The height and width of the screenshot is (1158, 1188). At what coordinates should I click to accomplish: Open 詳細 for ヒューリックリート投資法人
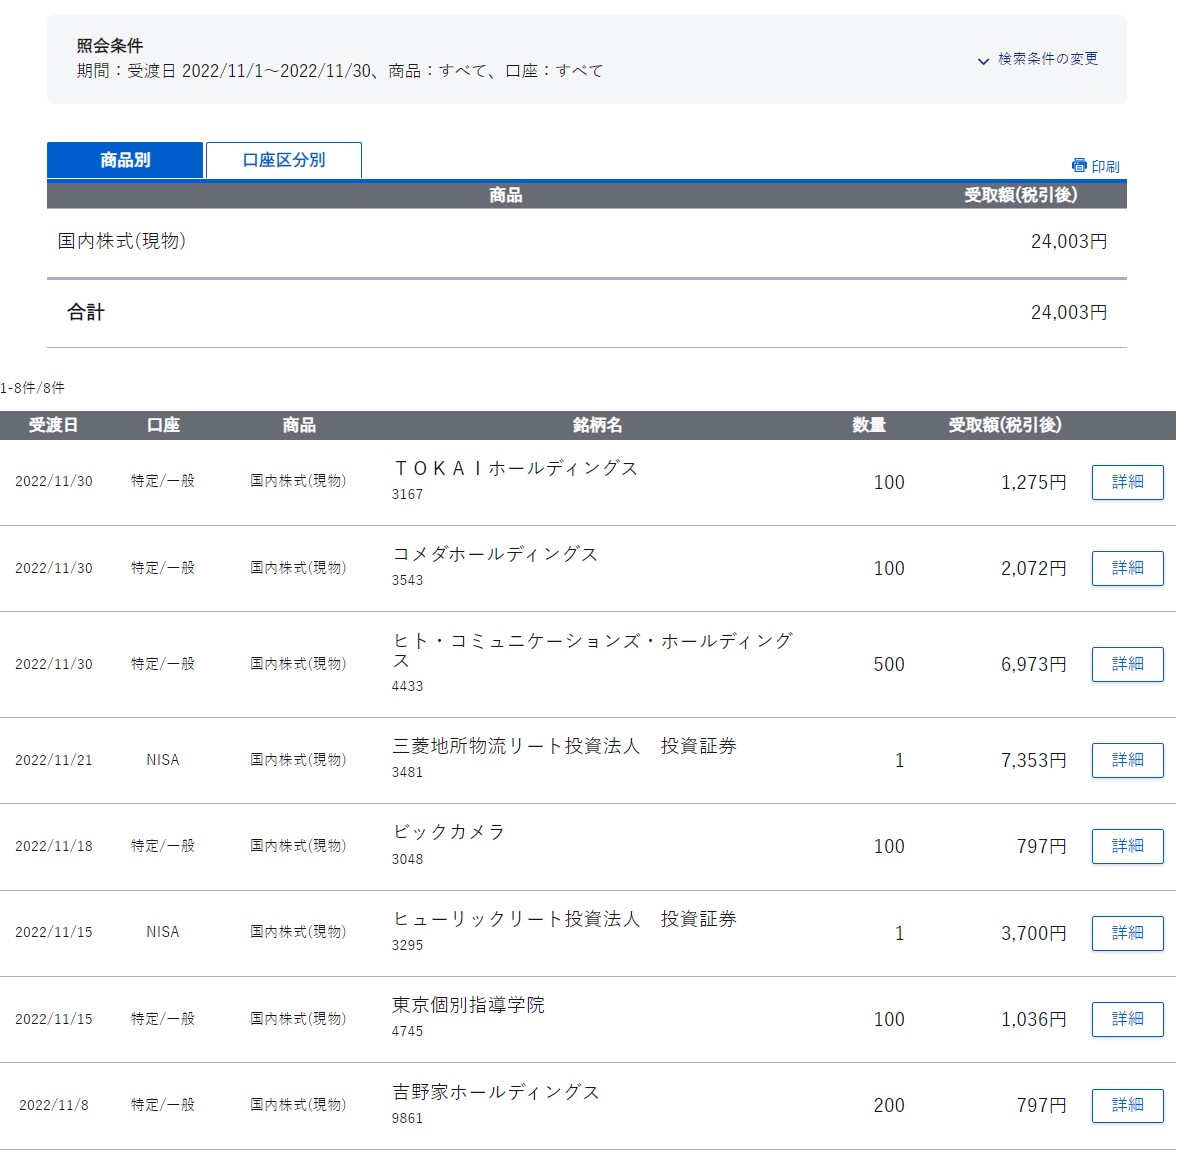[1127, 933]
